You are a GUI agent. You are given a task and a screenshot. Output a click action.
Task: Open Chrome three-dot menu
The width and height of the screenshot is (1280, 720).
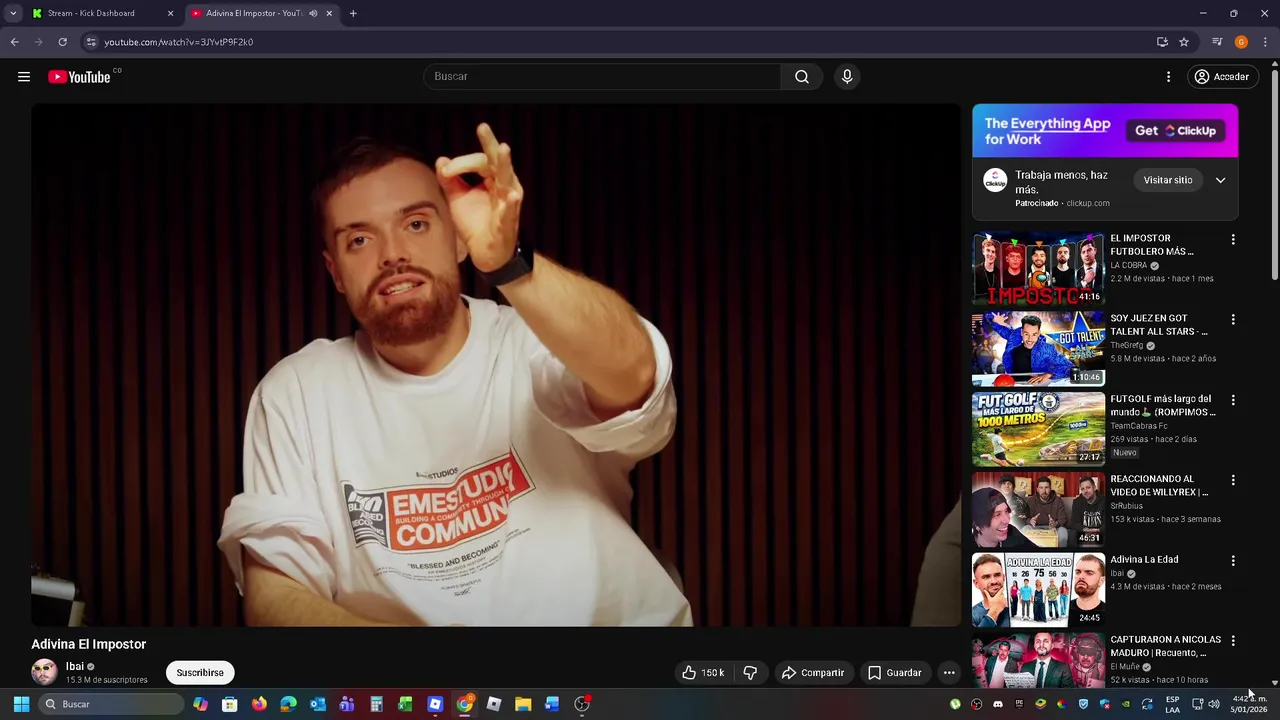tap(1265, 42)
